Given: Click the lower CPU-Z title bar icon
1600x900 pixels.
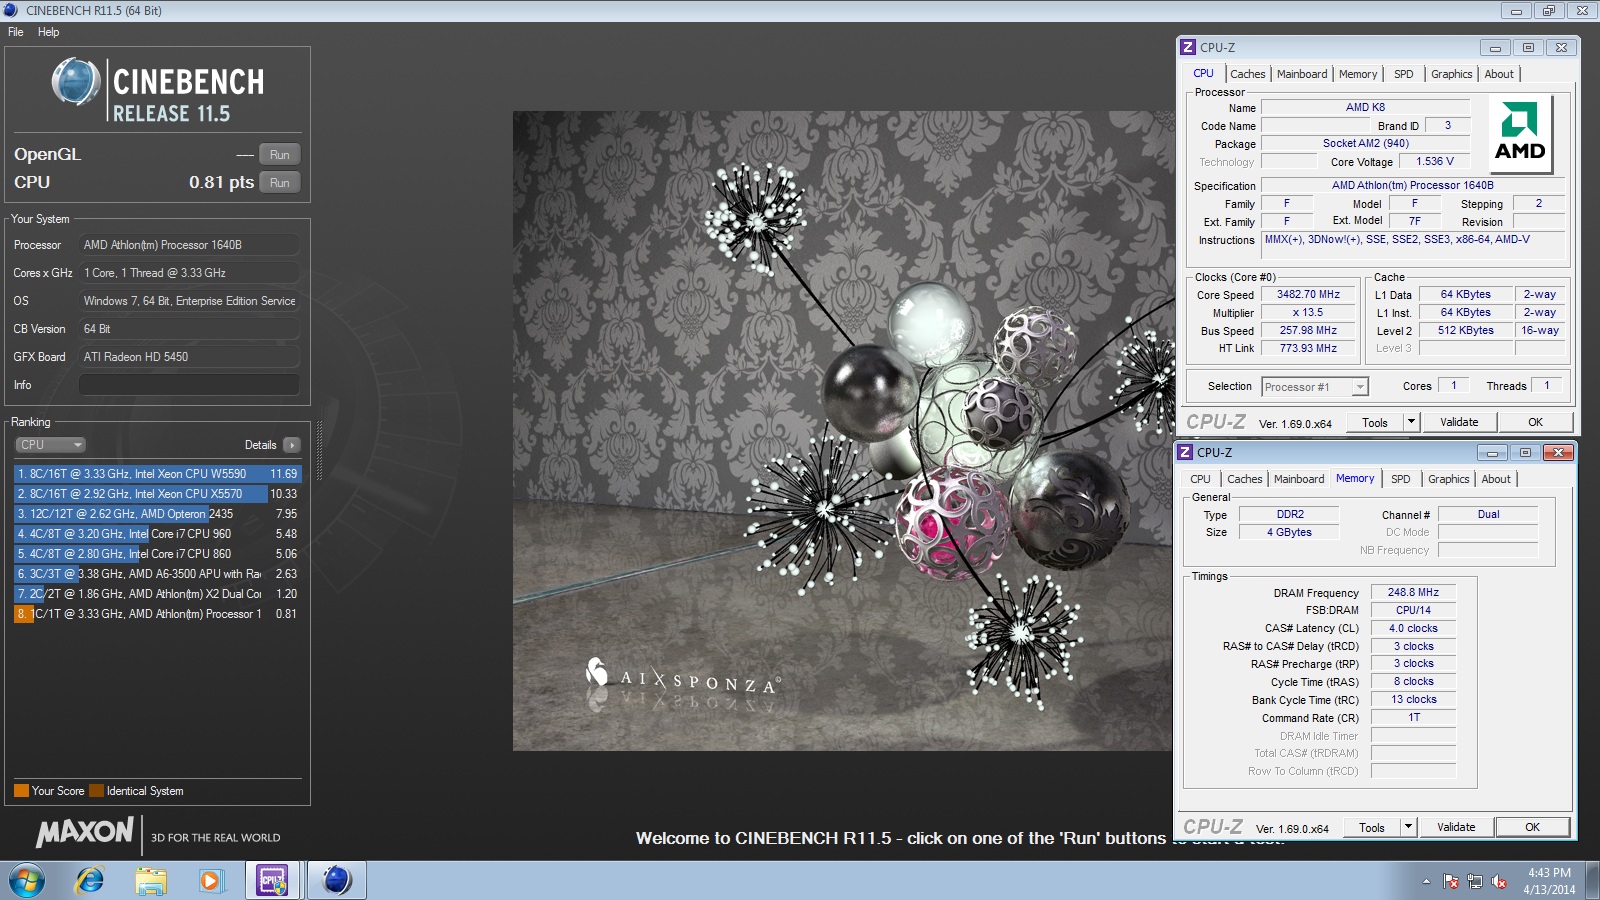Looking at the screenshot, I should 1185,452.
